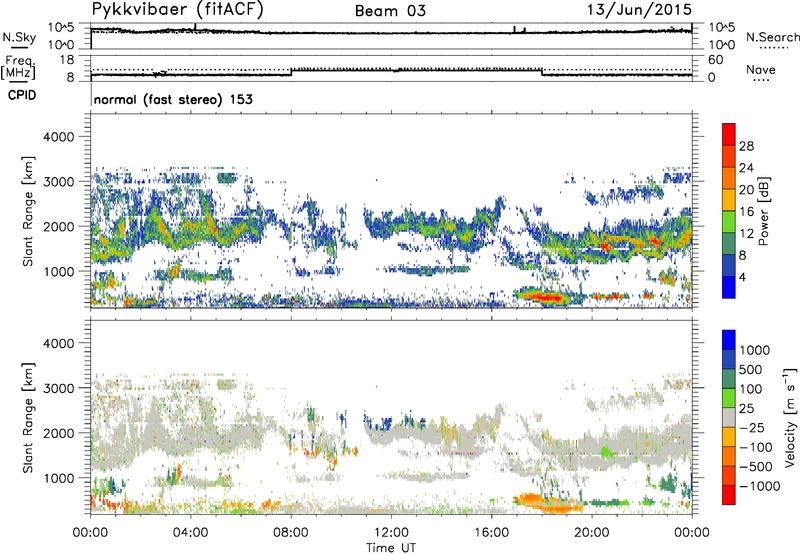Click the '08:00' time axis label
The height and width of the screenshot is (554, 800).
point(291,533)
